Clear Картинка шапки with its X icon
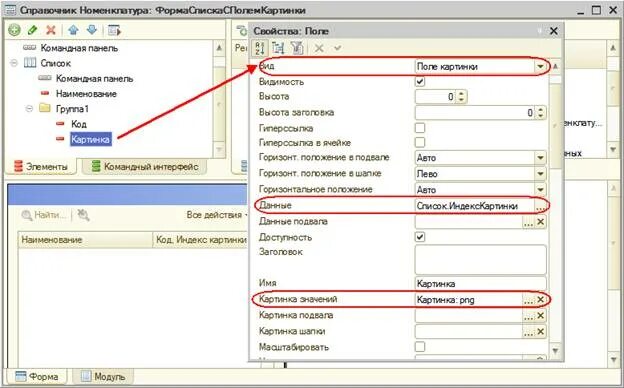The height and width of the screenshot is (388, 624). click(540, 331)
